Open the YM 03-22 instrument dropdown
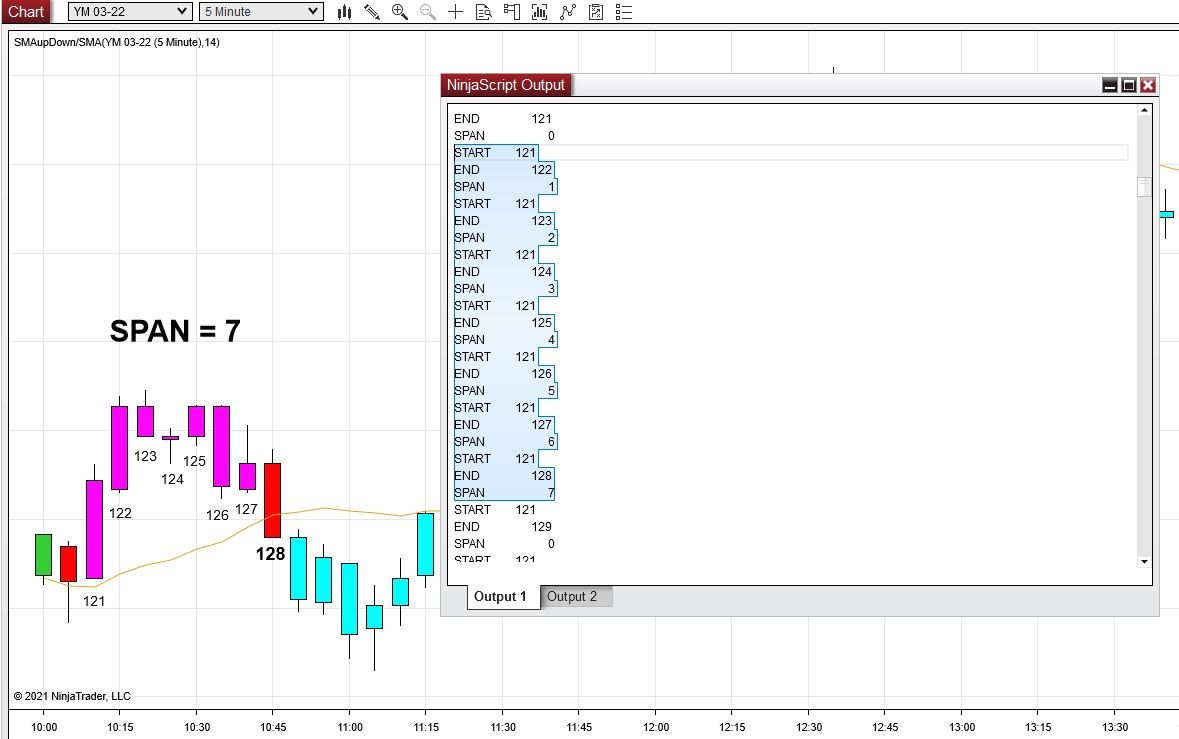The height and width of the screenshot is (739, 1179). point(130,11)
